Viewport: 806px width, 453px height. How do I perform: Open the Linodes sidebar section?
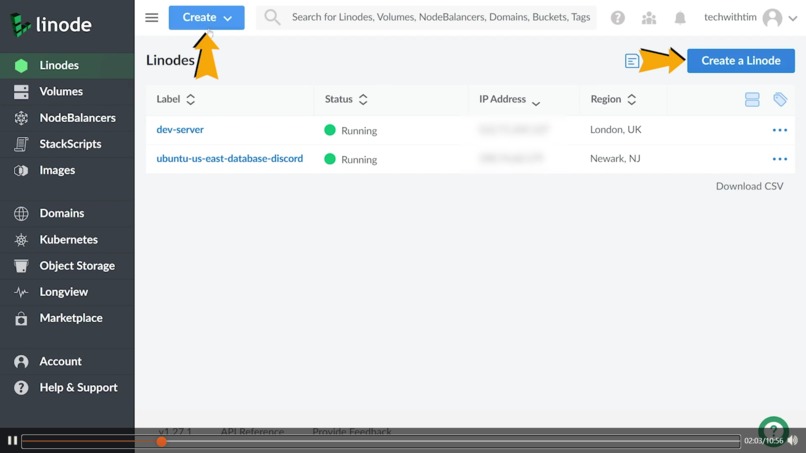67,65
